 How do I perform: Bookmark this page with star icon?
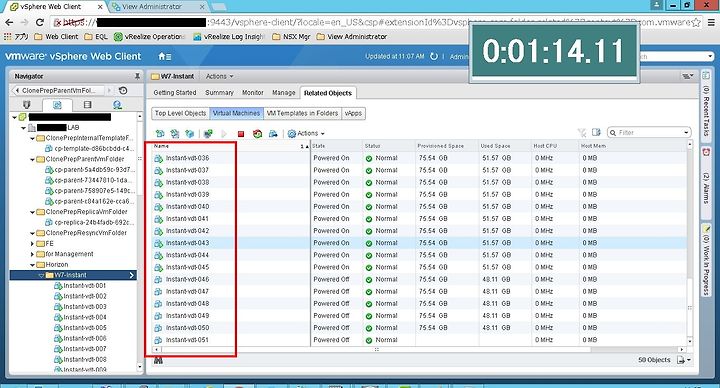coord(697,22)
